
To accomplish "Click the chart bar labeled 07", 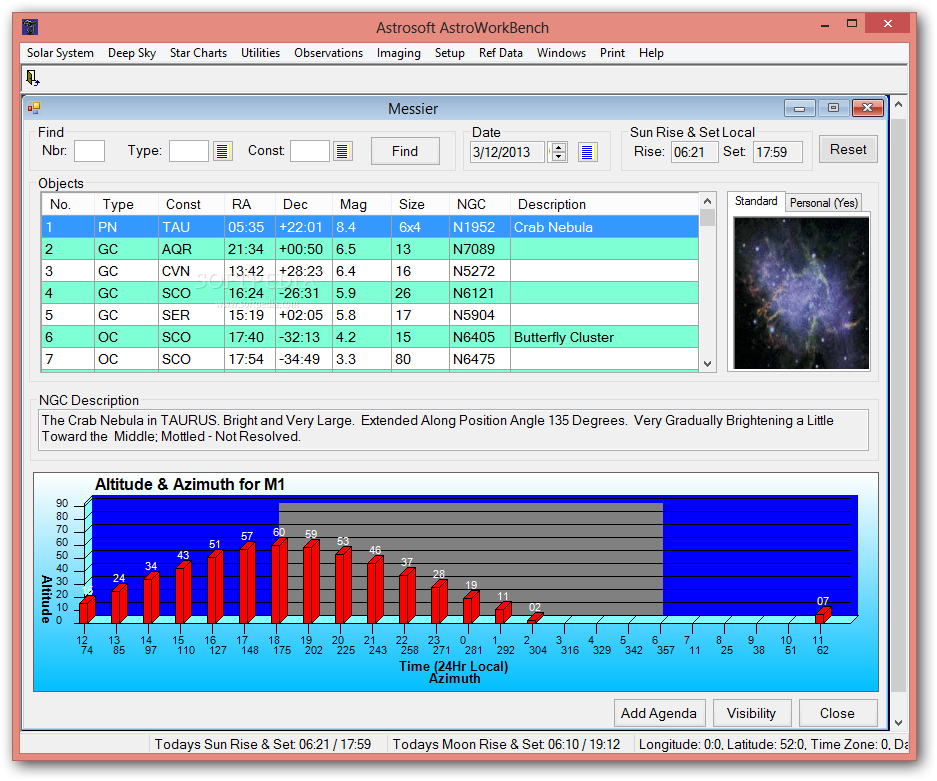I will 823,615.
